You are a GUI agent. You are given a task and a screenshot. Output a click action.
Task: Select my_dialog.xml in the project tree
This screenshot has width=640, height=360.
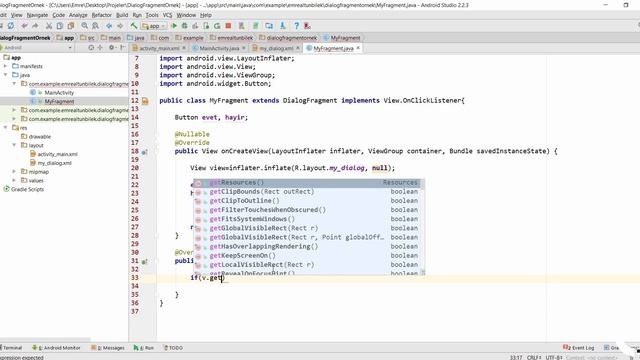[x=55, y=163]
